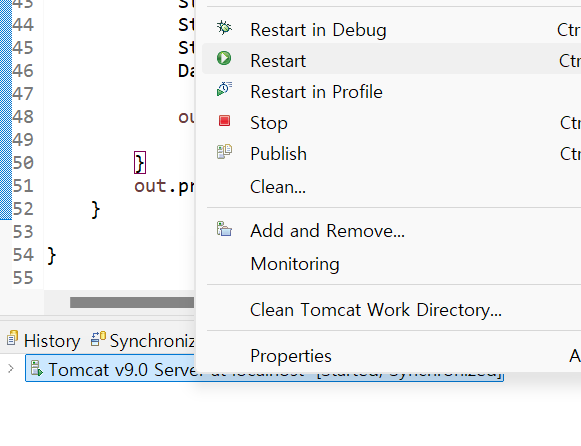581x446 pixels.
Task: Expand the Tomcat v9.0 Server tree node
Action: click(11, 369)
